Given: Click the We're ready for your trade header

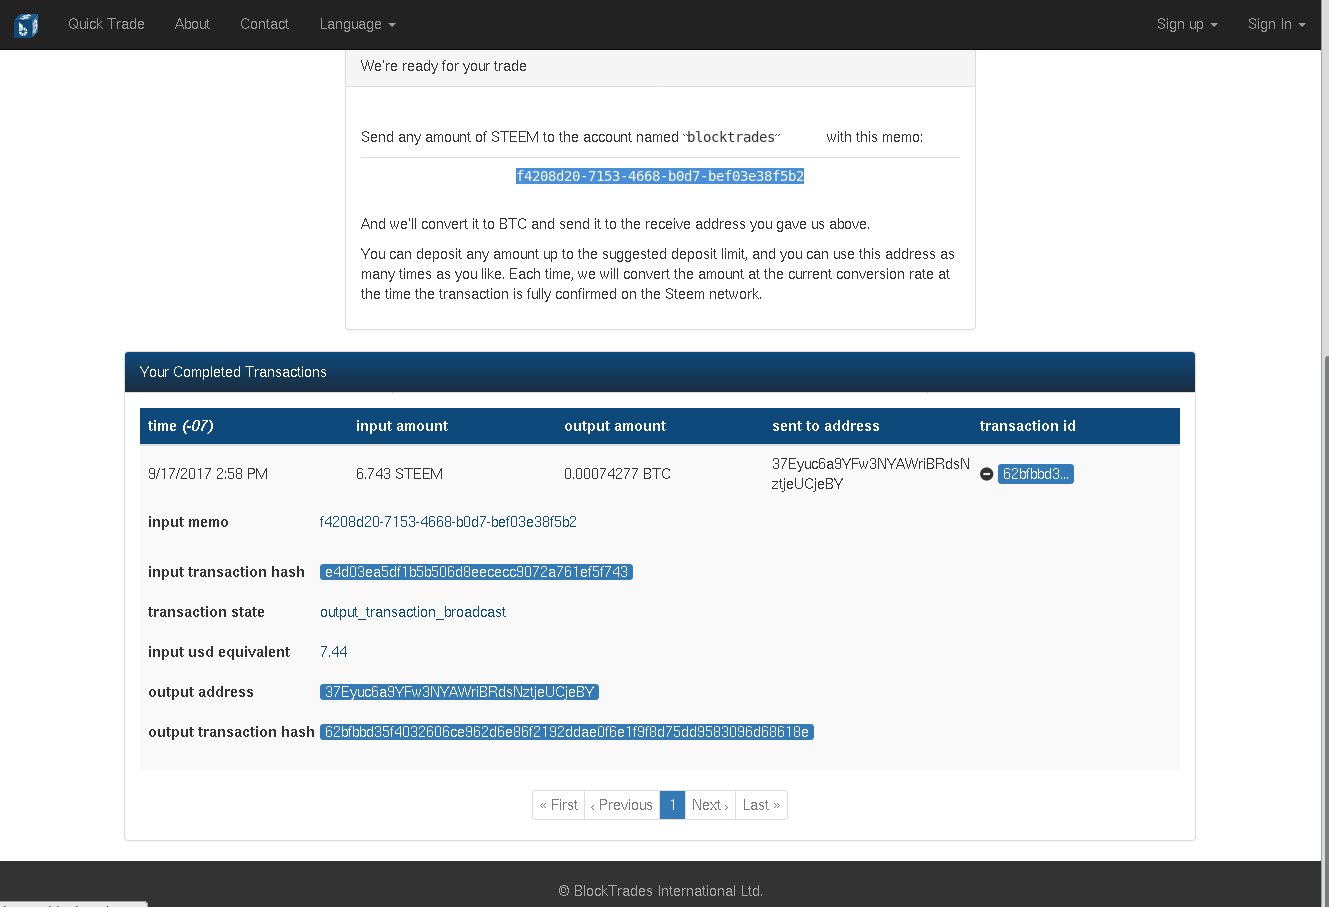Looking at the screenshot, I should tap(660, 66).
